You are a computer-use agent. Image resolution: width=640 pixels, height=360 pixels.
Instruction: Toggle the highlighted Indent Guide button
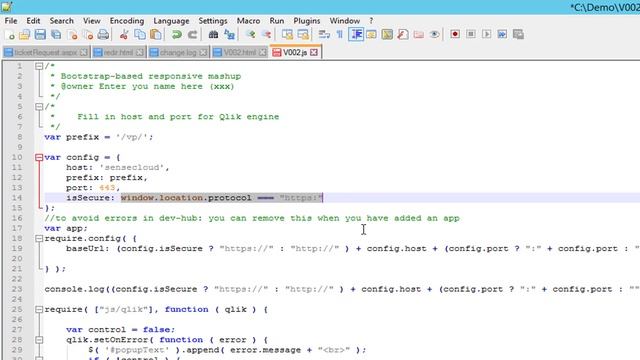coord(356,35)
